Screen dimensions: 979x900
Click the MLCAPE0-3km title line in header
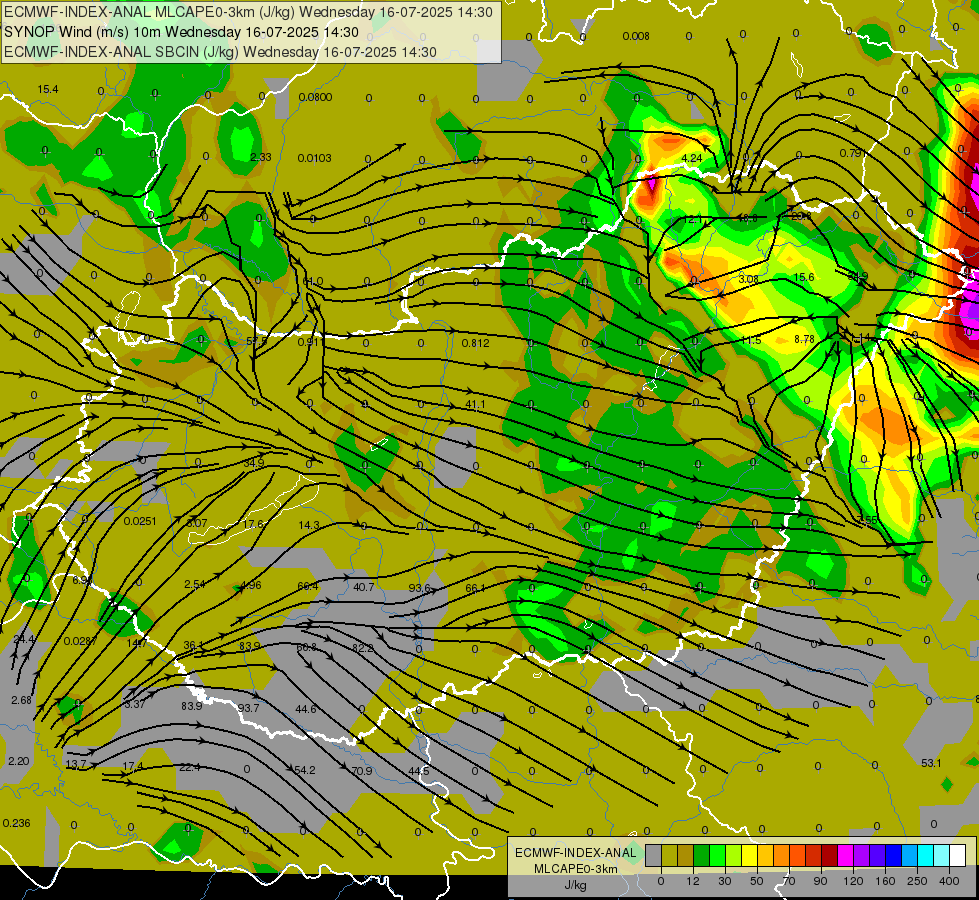tap(248, 12)
